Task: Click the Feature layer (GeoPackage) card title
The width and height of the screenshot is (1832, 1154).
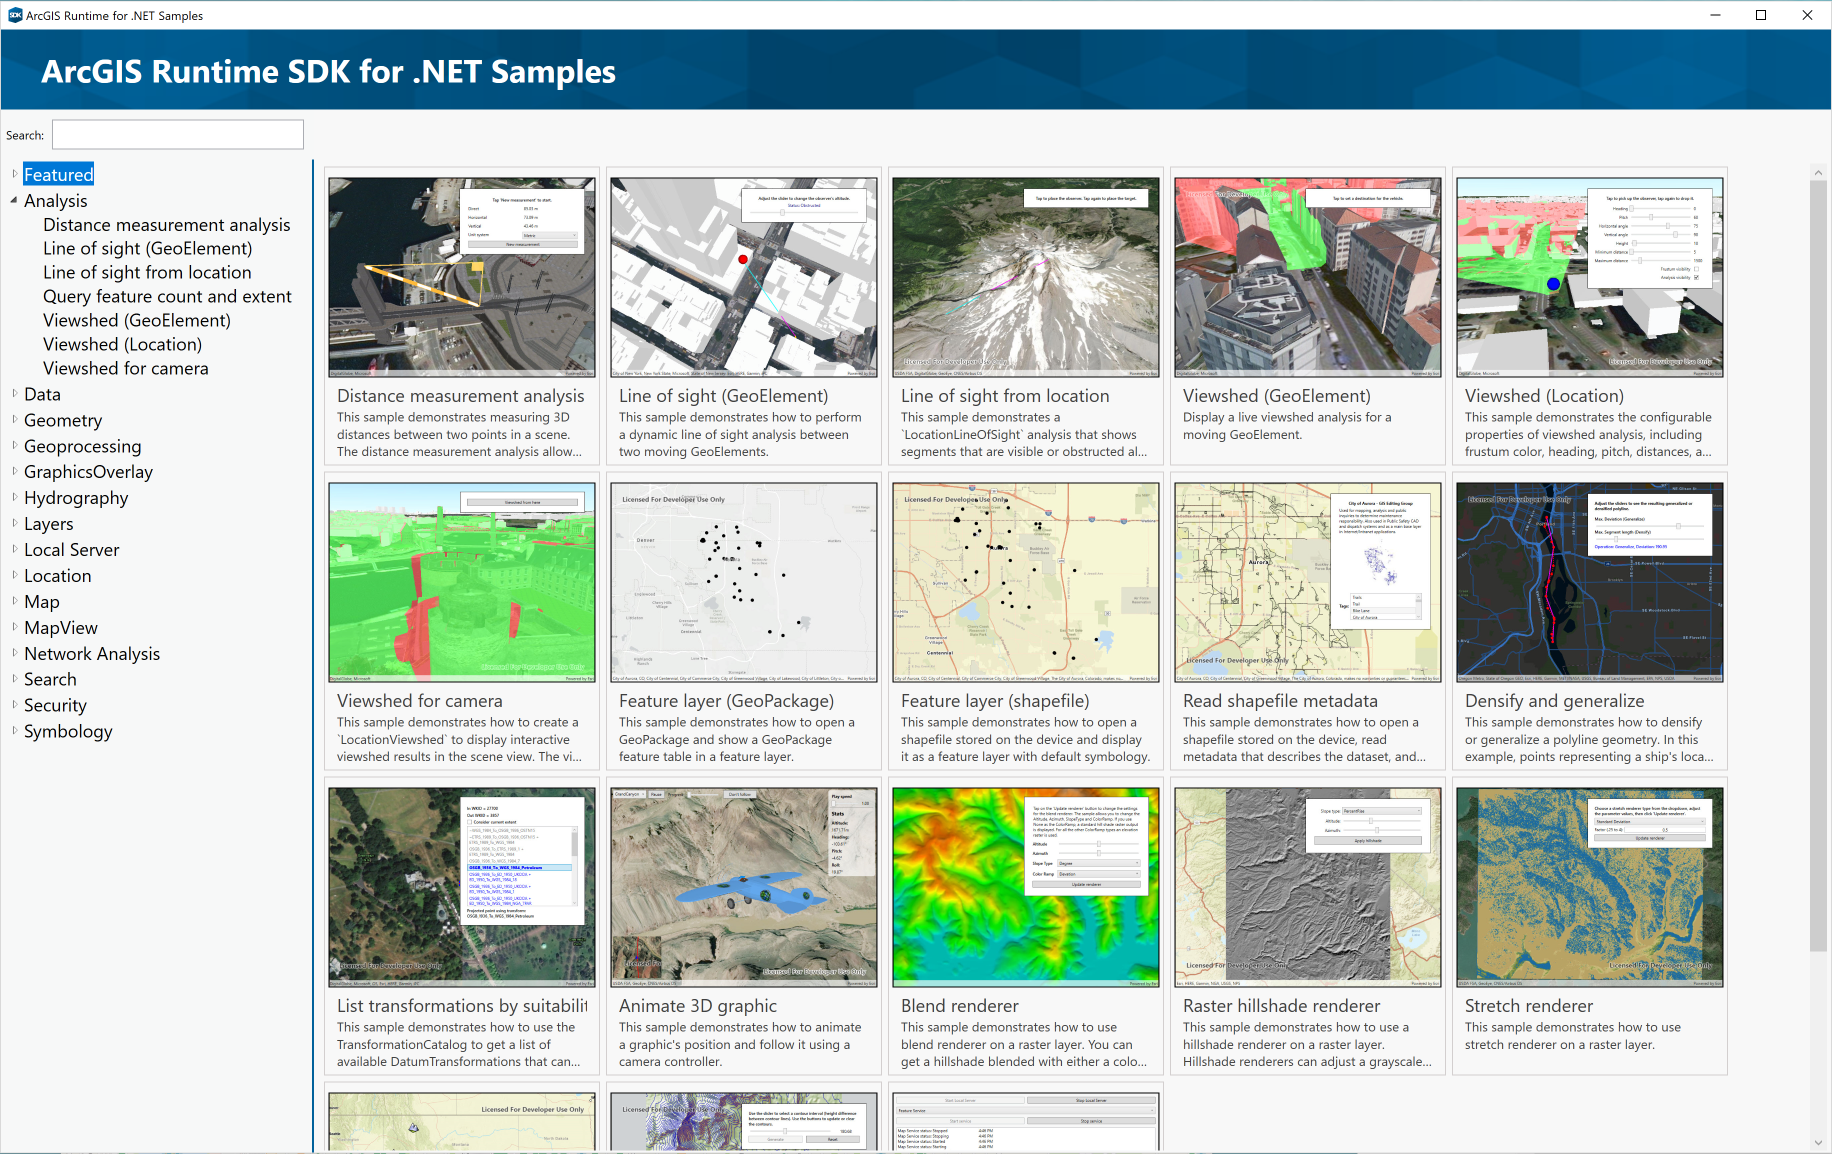Action: coord(726,701)
